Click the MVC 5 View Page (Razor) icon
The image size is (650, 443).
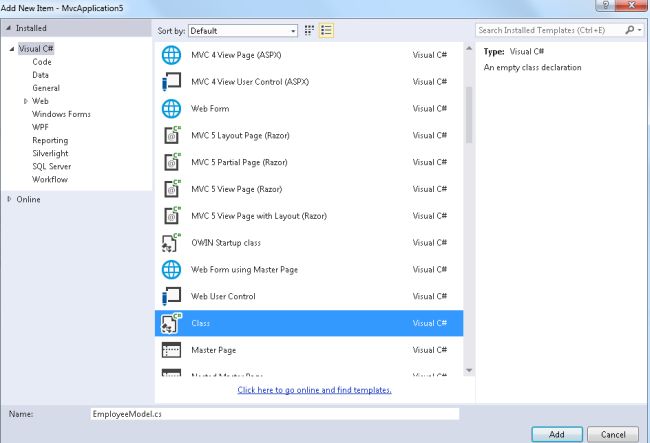(x=171, y=189)
